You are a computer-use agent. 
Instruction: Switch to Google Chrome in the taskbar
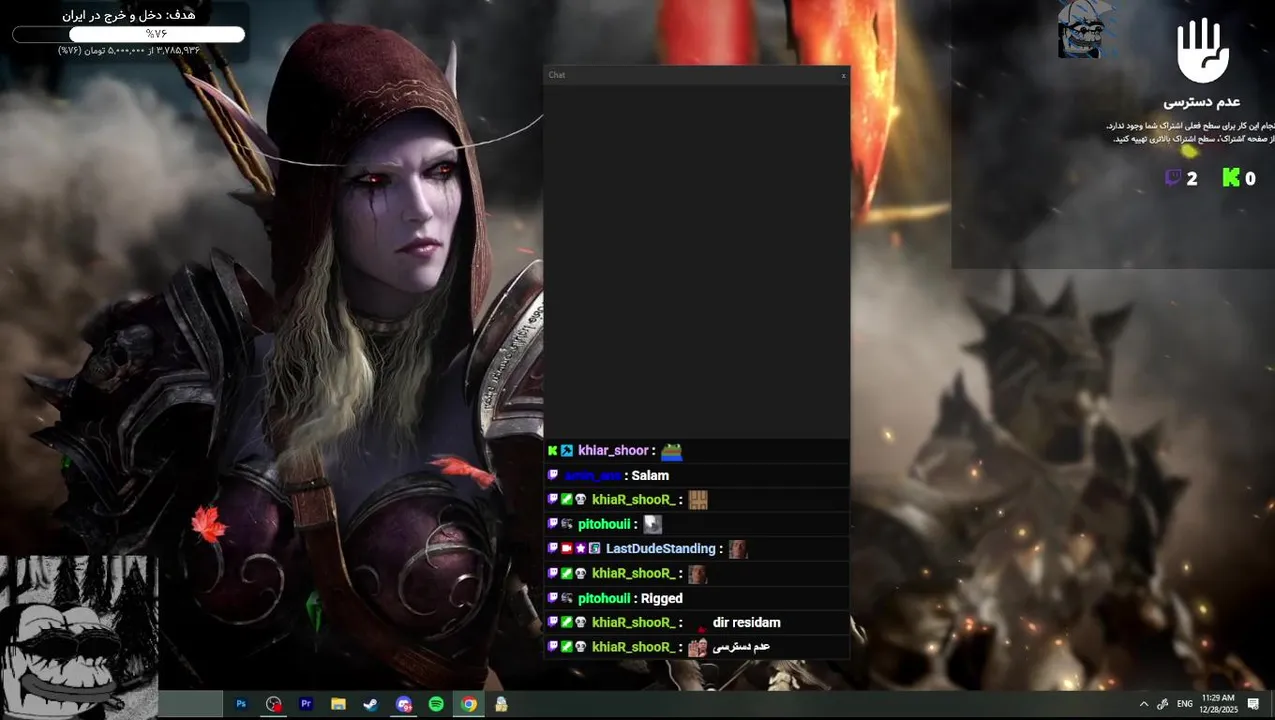[468, 704]
